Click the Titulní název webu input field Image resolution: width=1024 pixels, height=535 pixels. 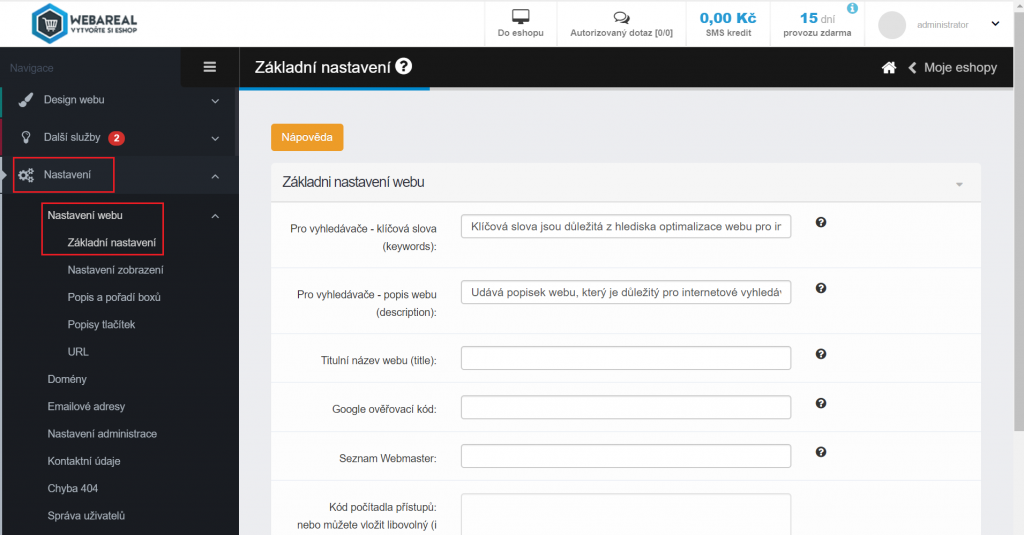pyautogui.click(x=625, y=358)
